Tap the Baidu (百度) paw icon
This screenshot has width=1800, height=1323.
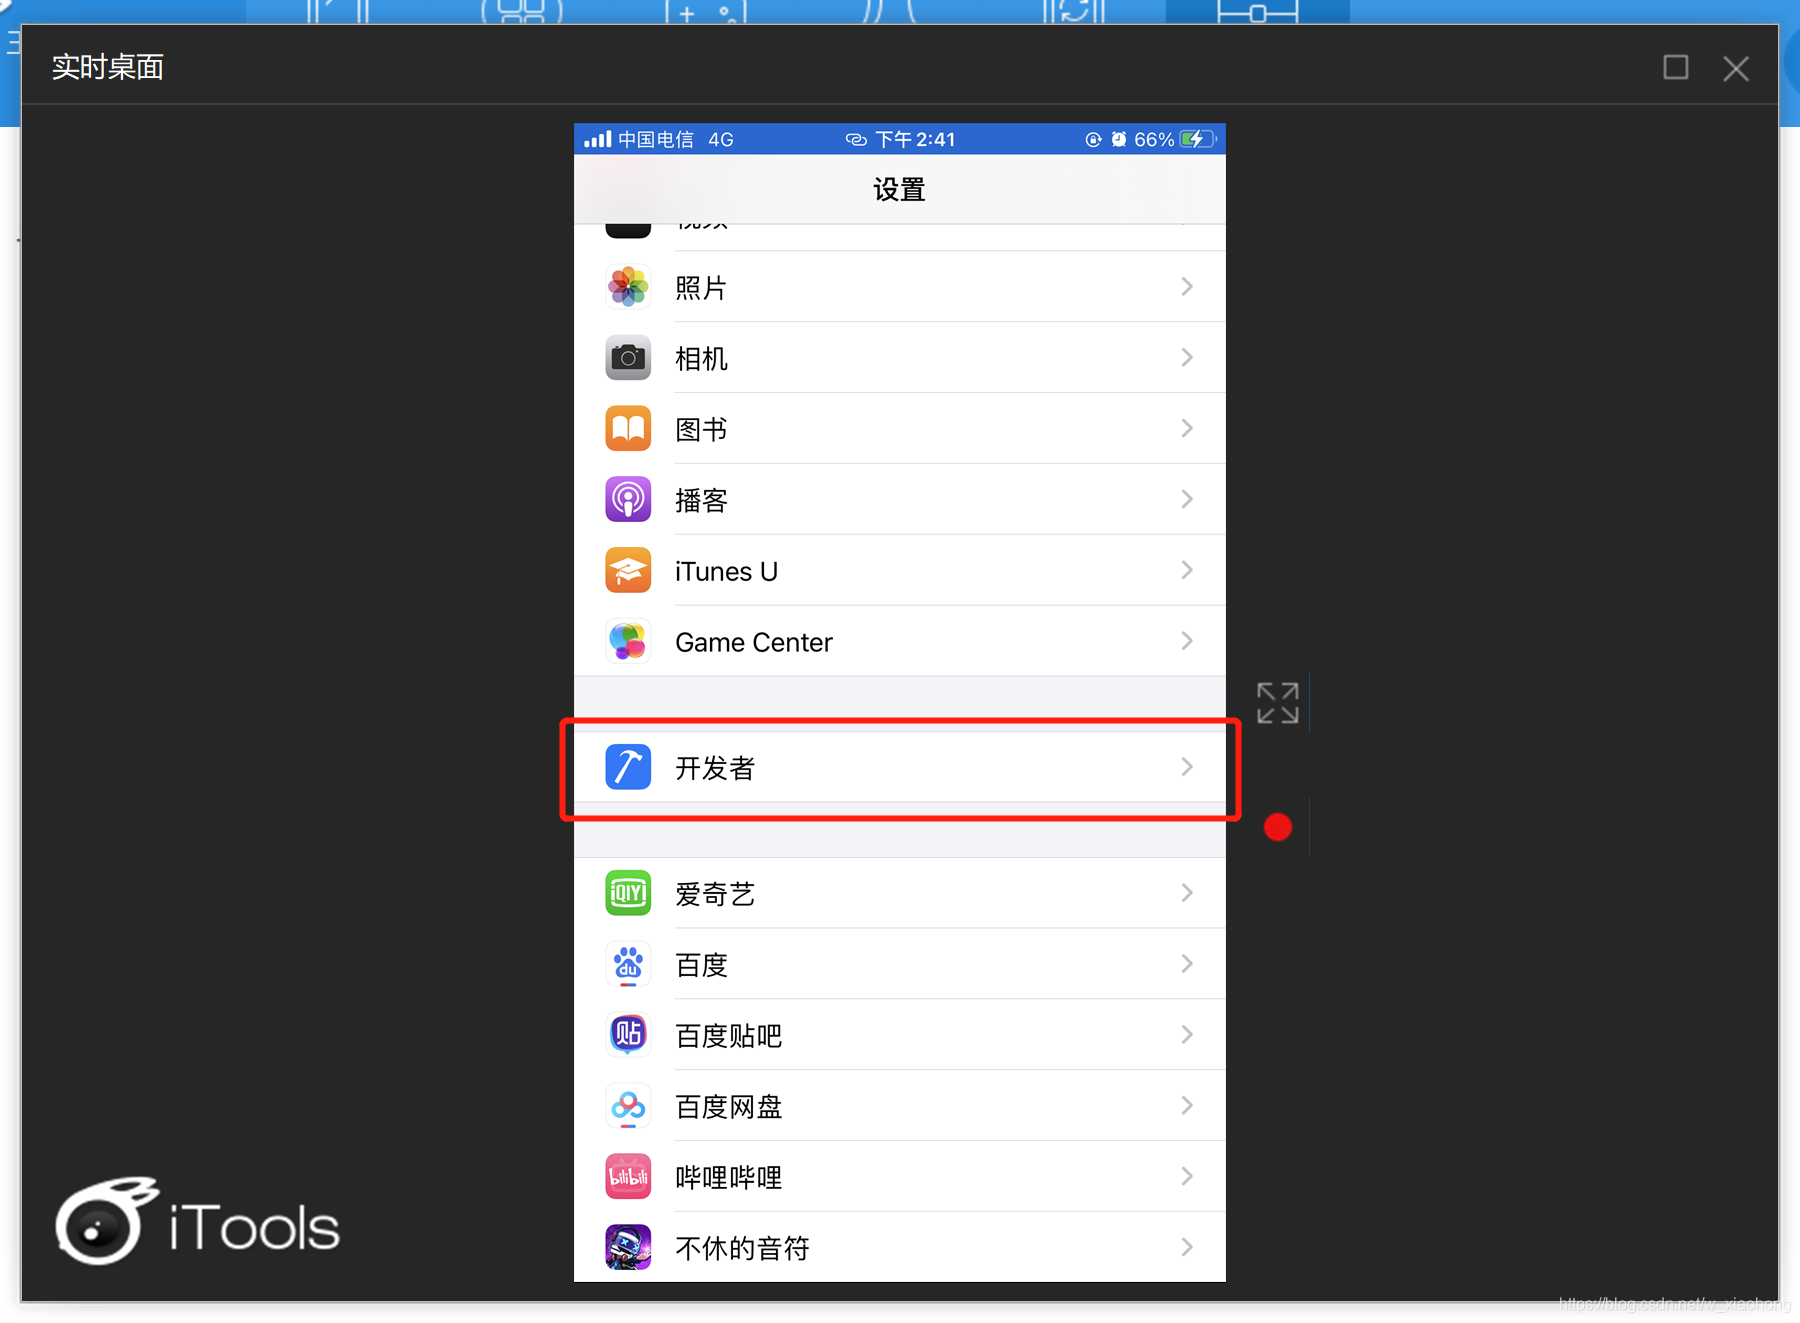pyautogui.click(x=628, y=964)
